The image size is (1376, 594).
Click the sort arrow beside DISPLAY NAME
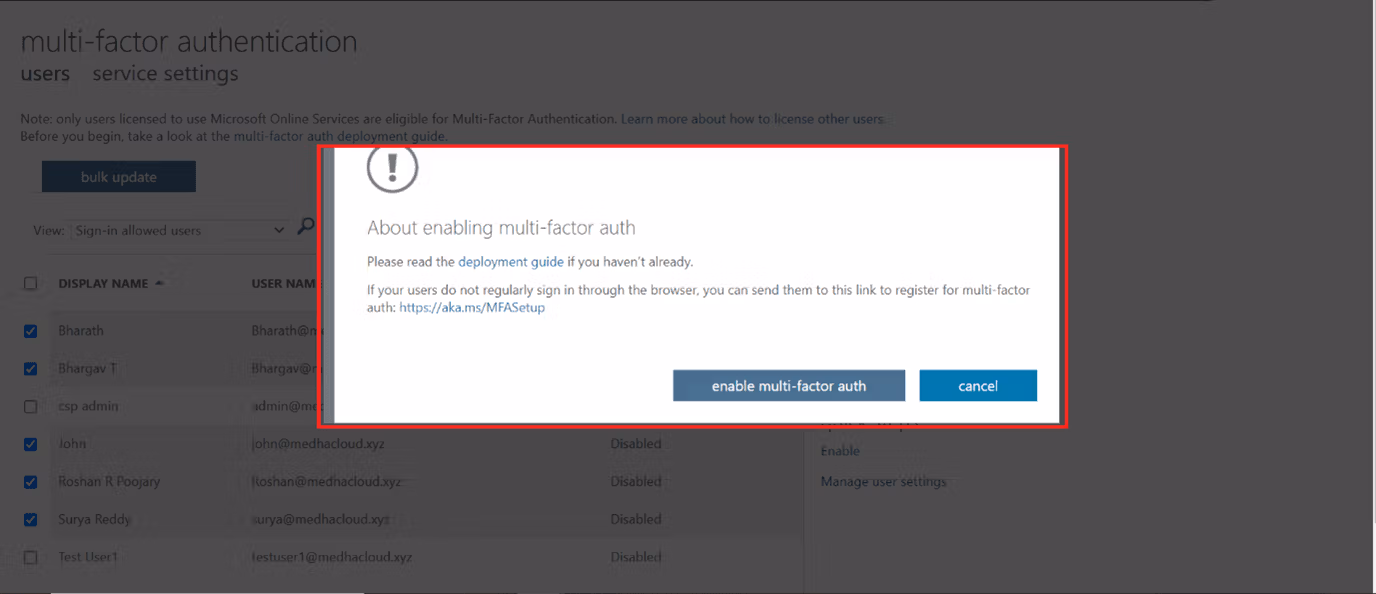point(160,283)
